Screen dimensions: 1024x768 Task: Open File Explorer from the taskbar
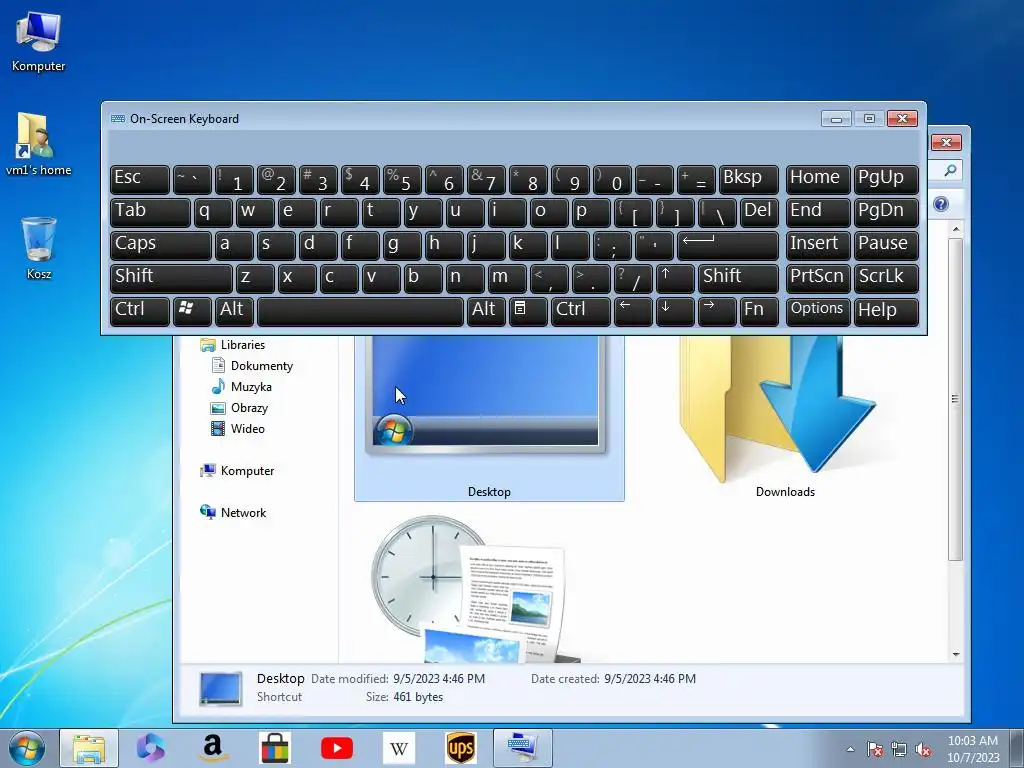pos(89,748)
